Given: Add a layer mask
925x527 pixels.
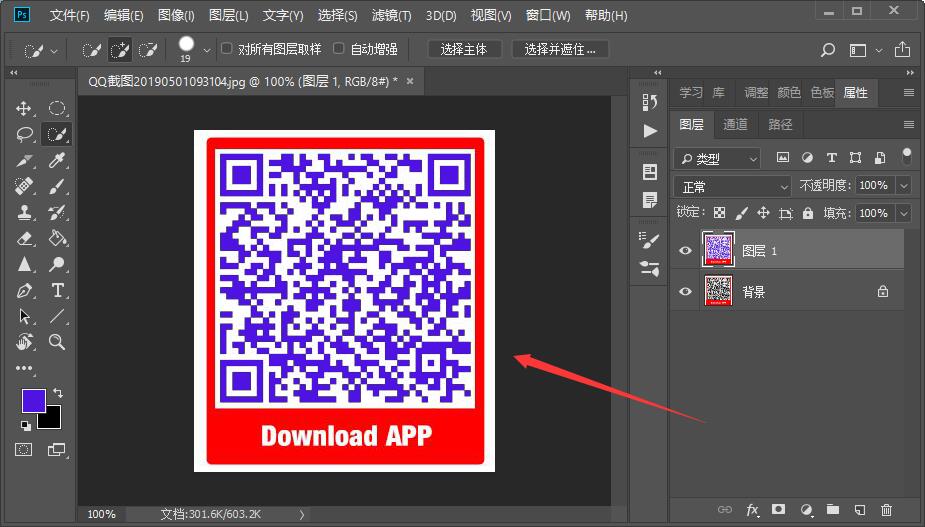Looking at the screenshot, I should pyautogui.click(x=779, y=509).
